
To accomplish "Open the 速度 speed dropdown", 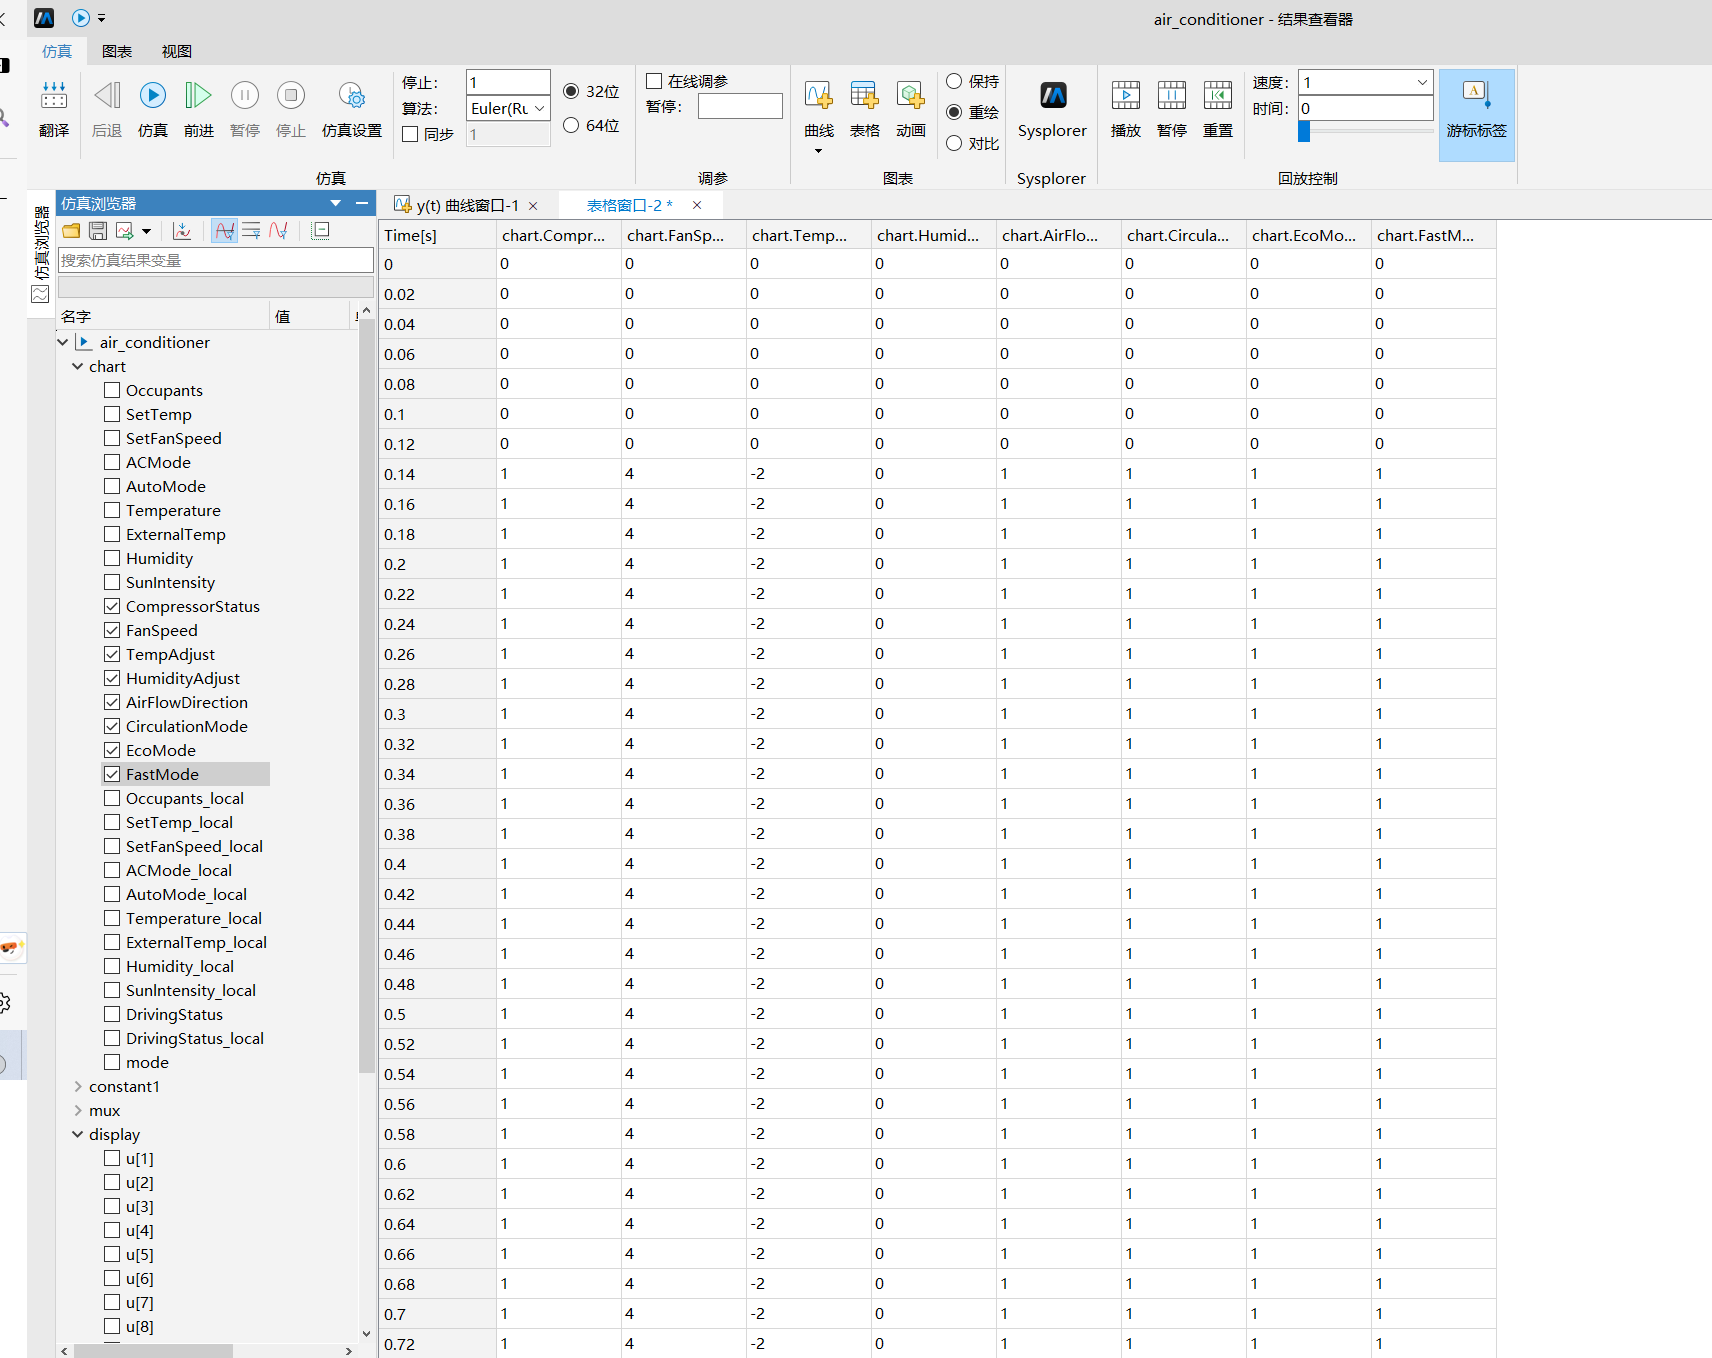I will pyautogui.click(x=1422, y=82).
